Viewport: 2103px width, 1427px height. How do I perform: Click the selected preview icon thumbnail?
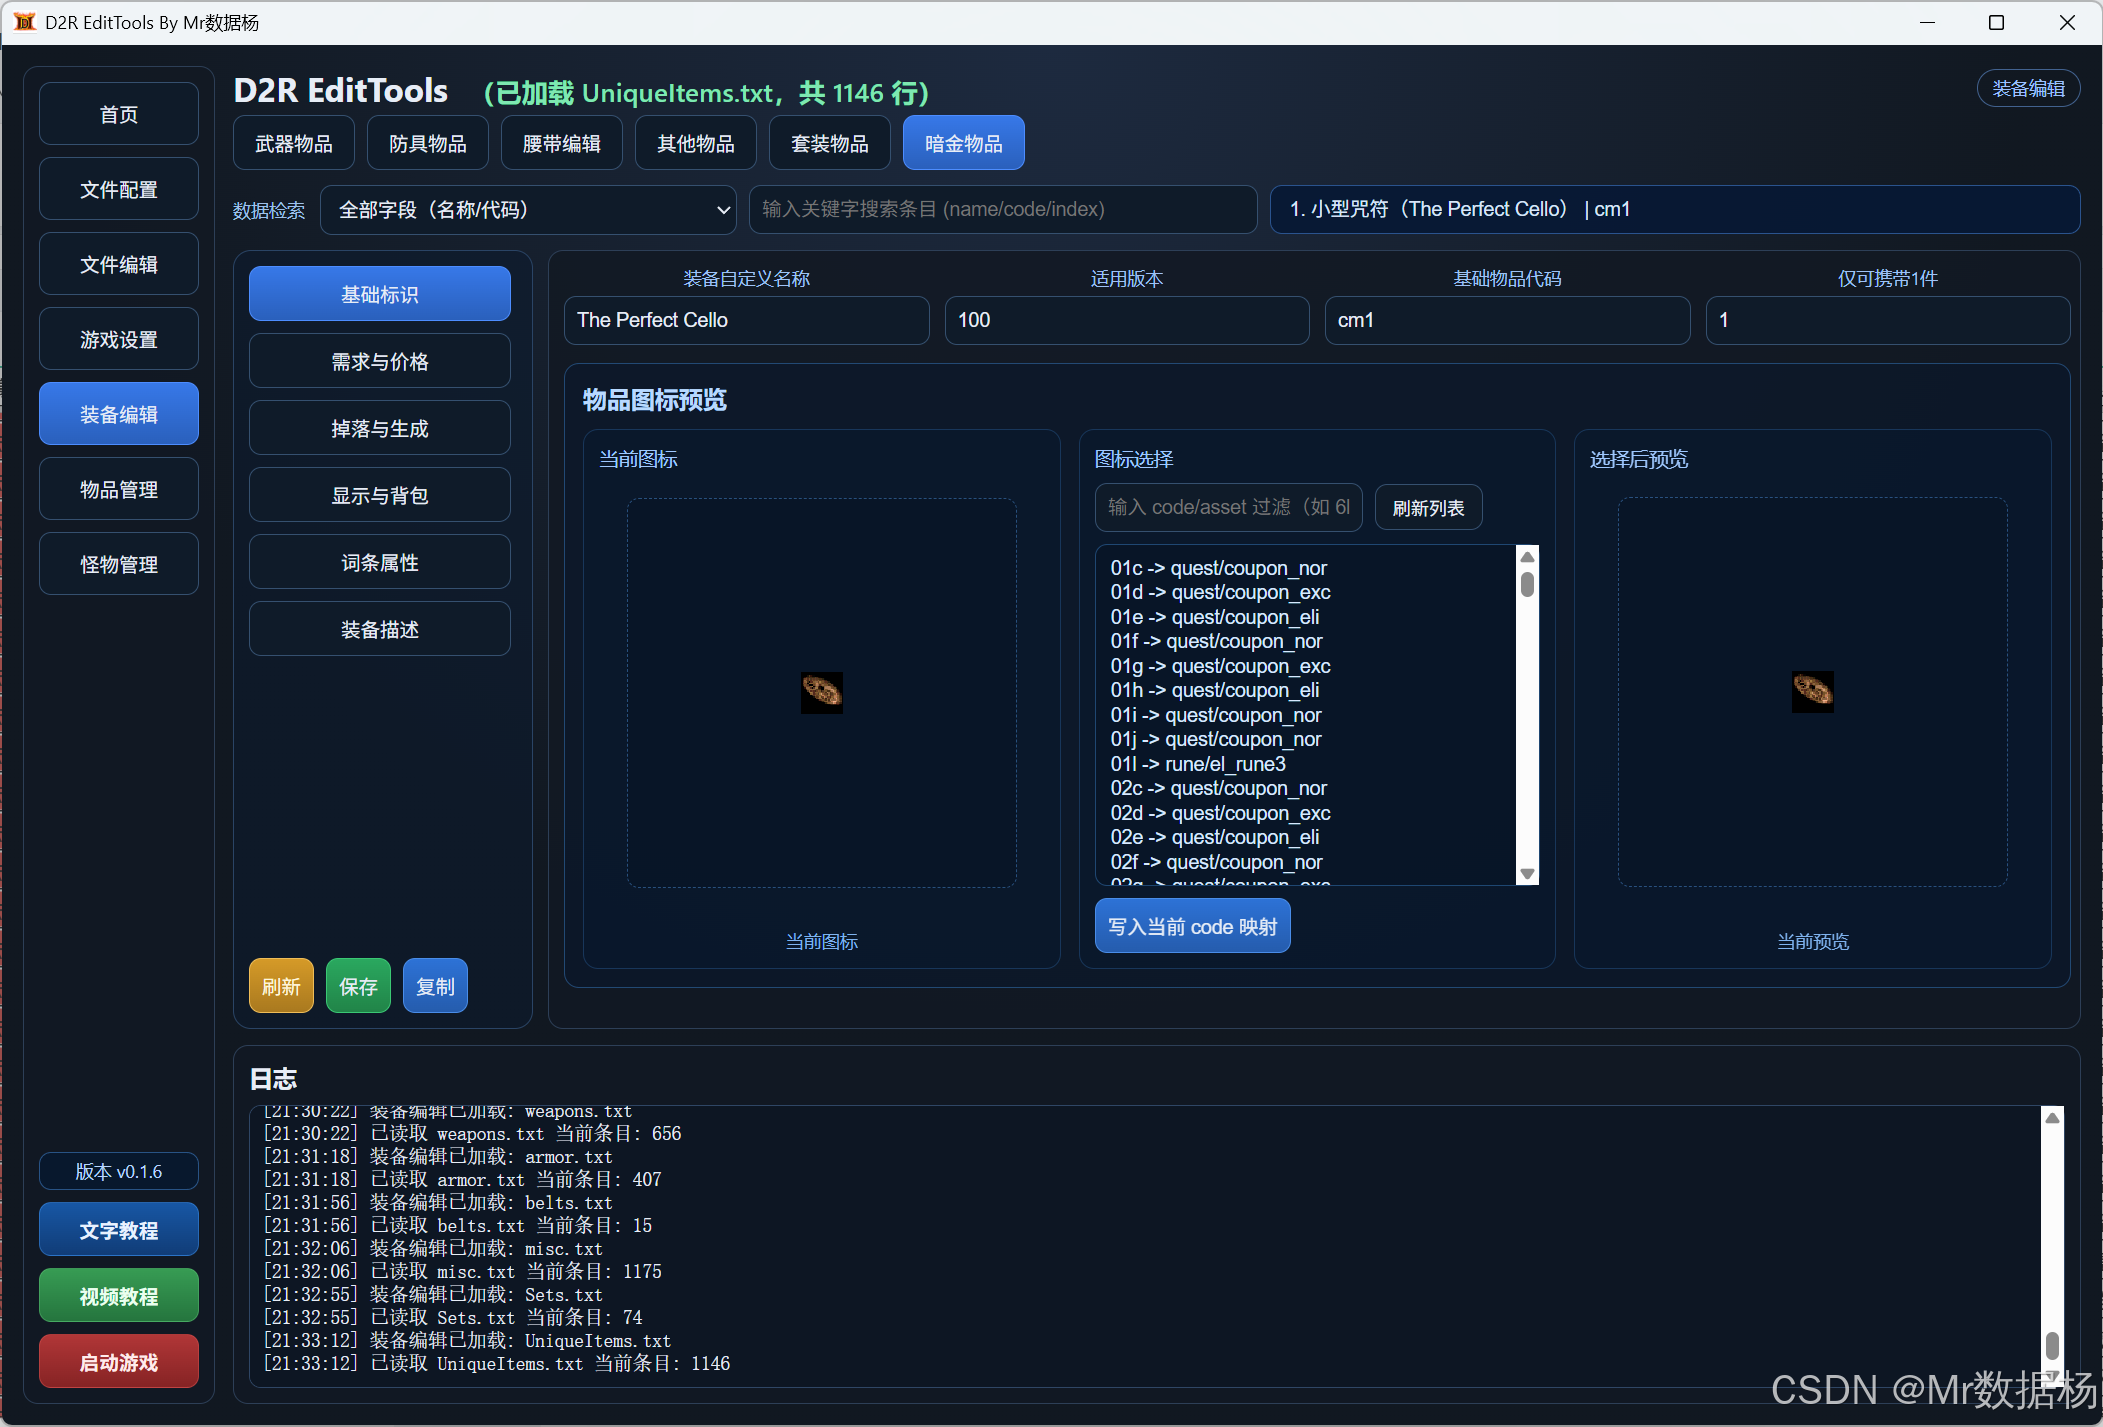(x=1812, y=691)
